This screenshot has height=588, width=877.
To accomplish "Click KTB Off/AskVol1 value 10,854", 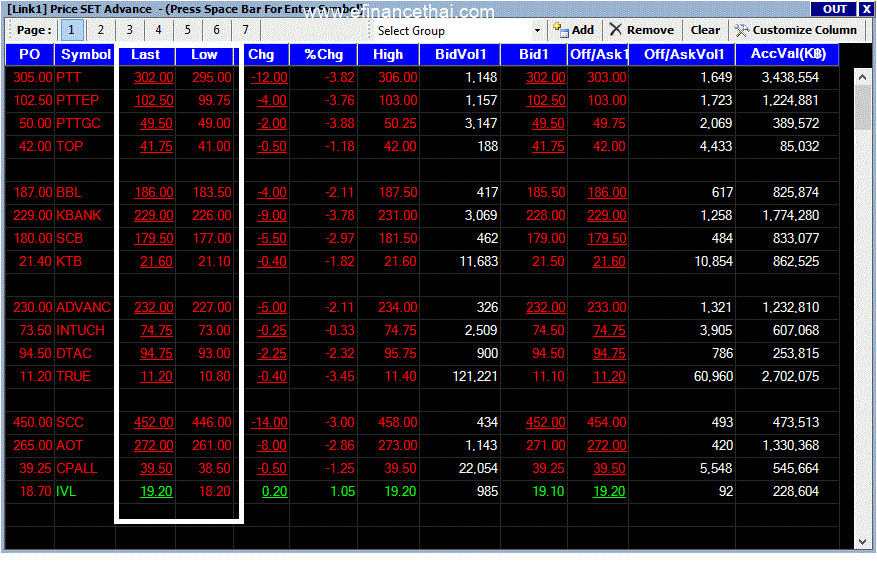I will click(713, 261).
